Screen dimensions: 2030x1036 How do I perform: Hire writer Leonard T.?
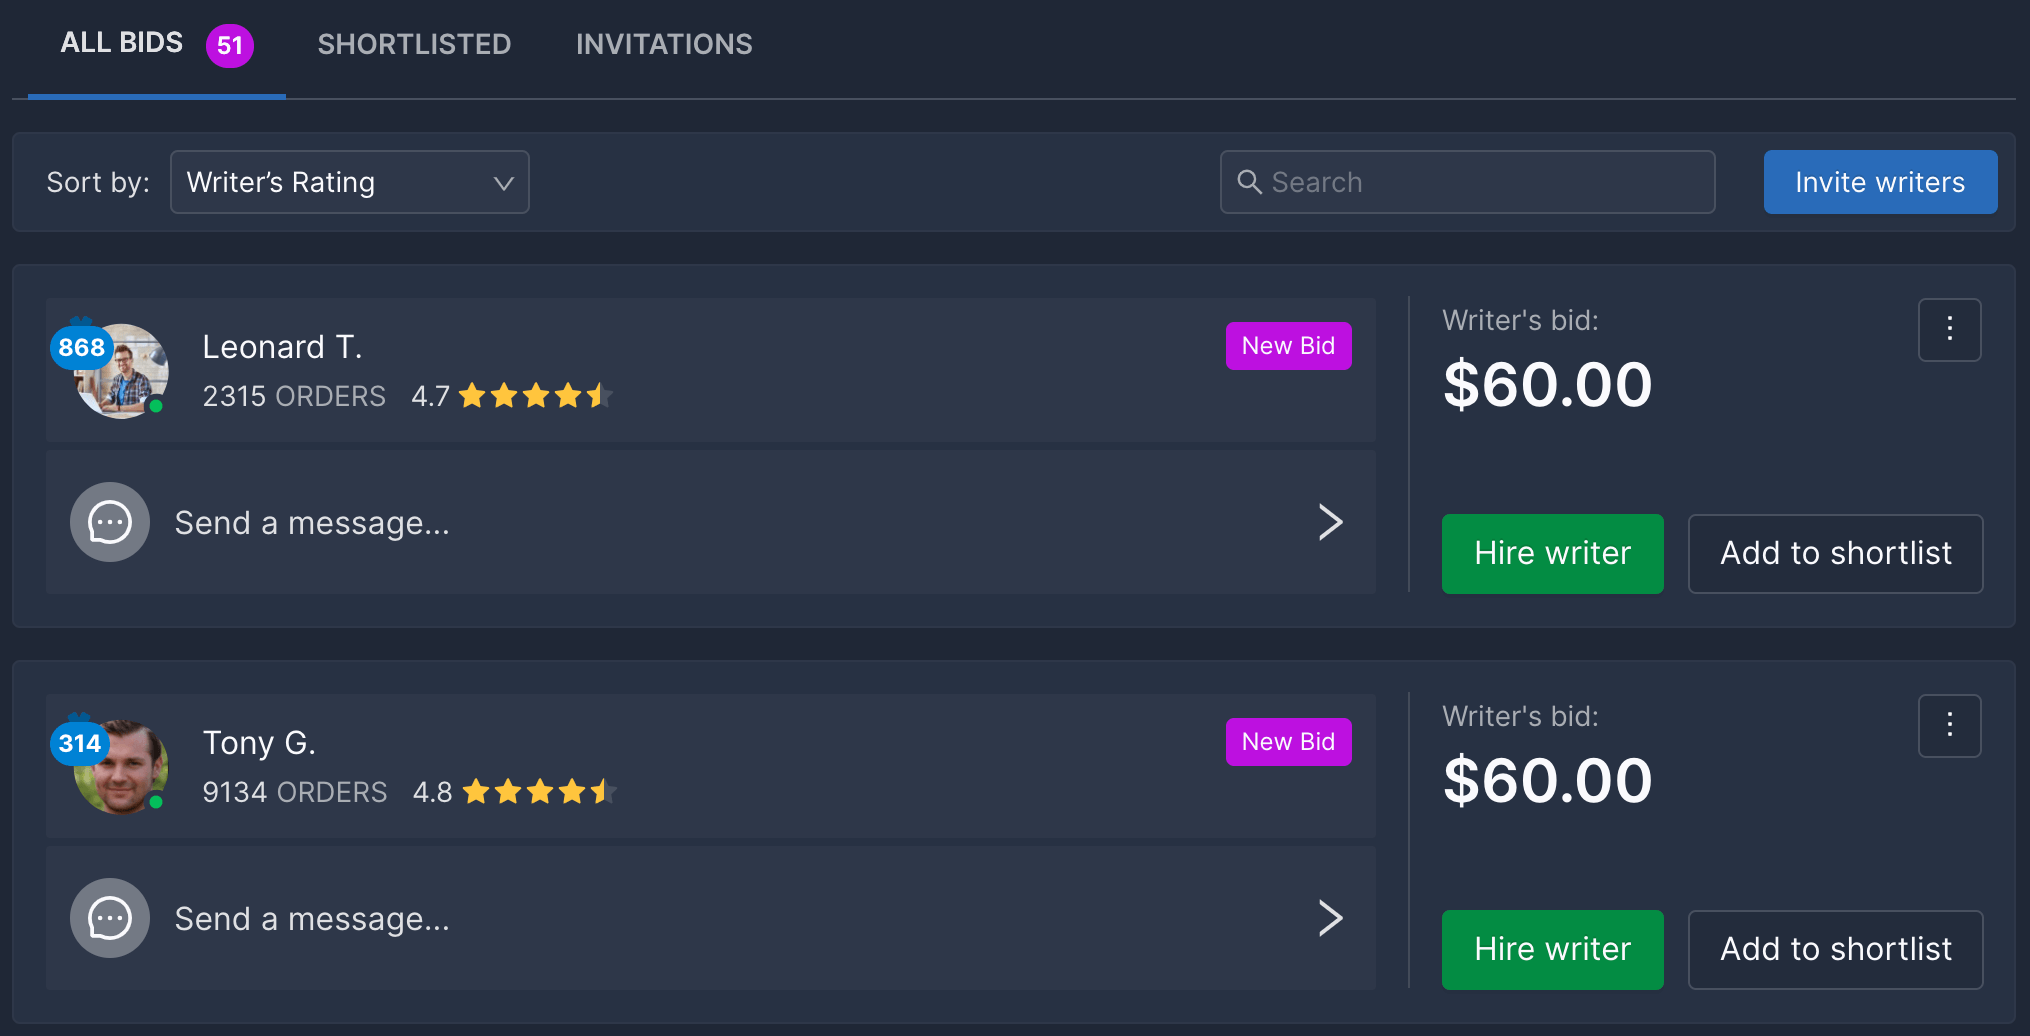click(1552, 553)
